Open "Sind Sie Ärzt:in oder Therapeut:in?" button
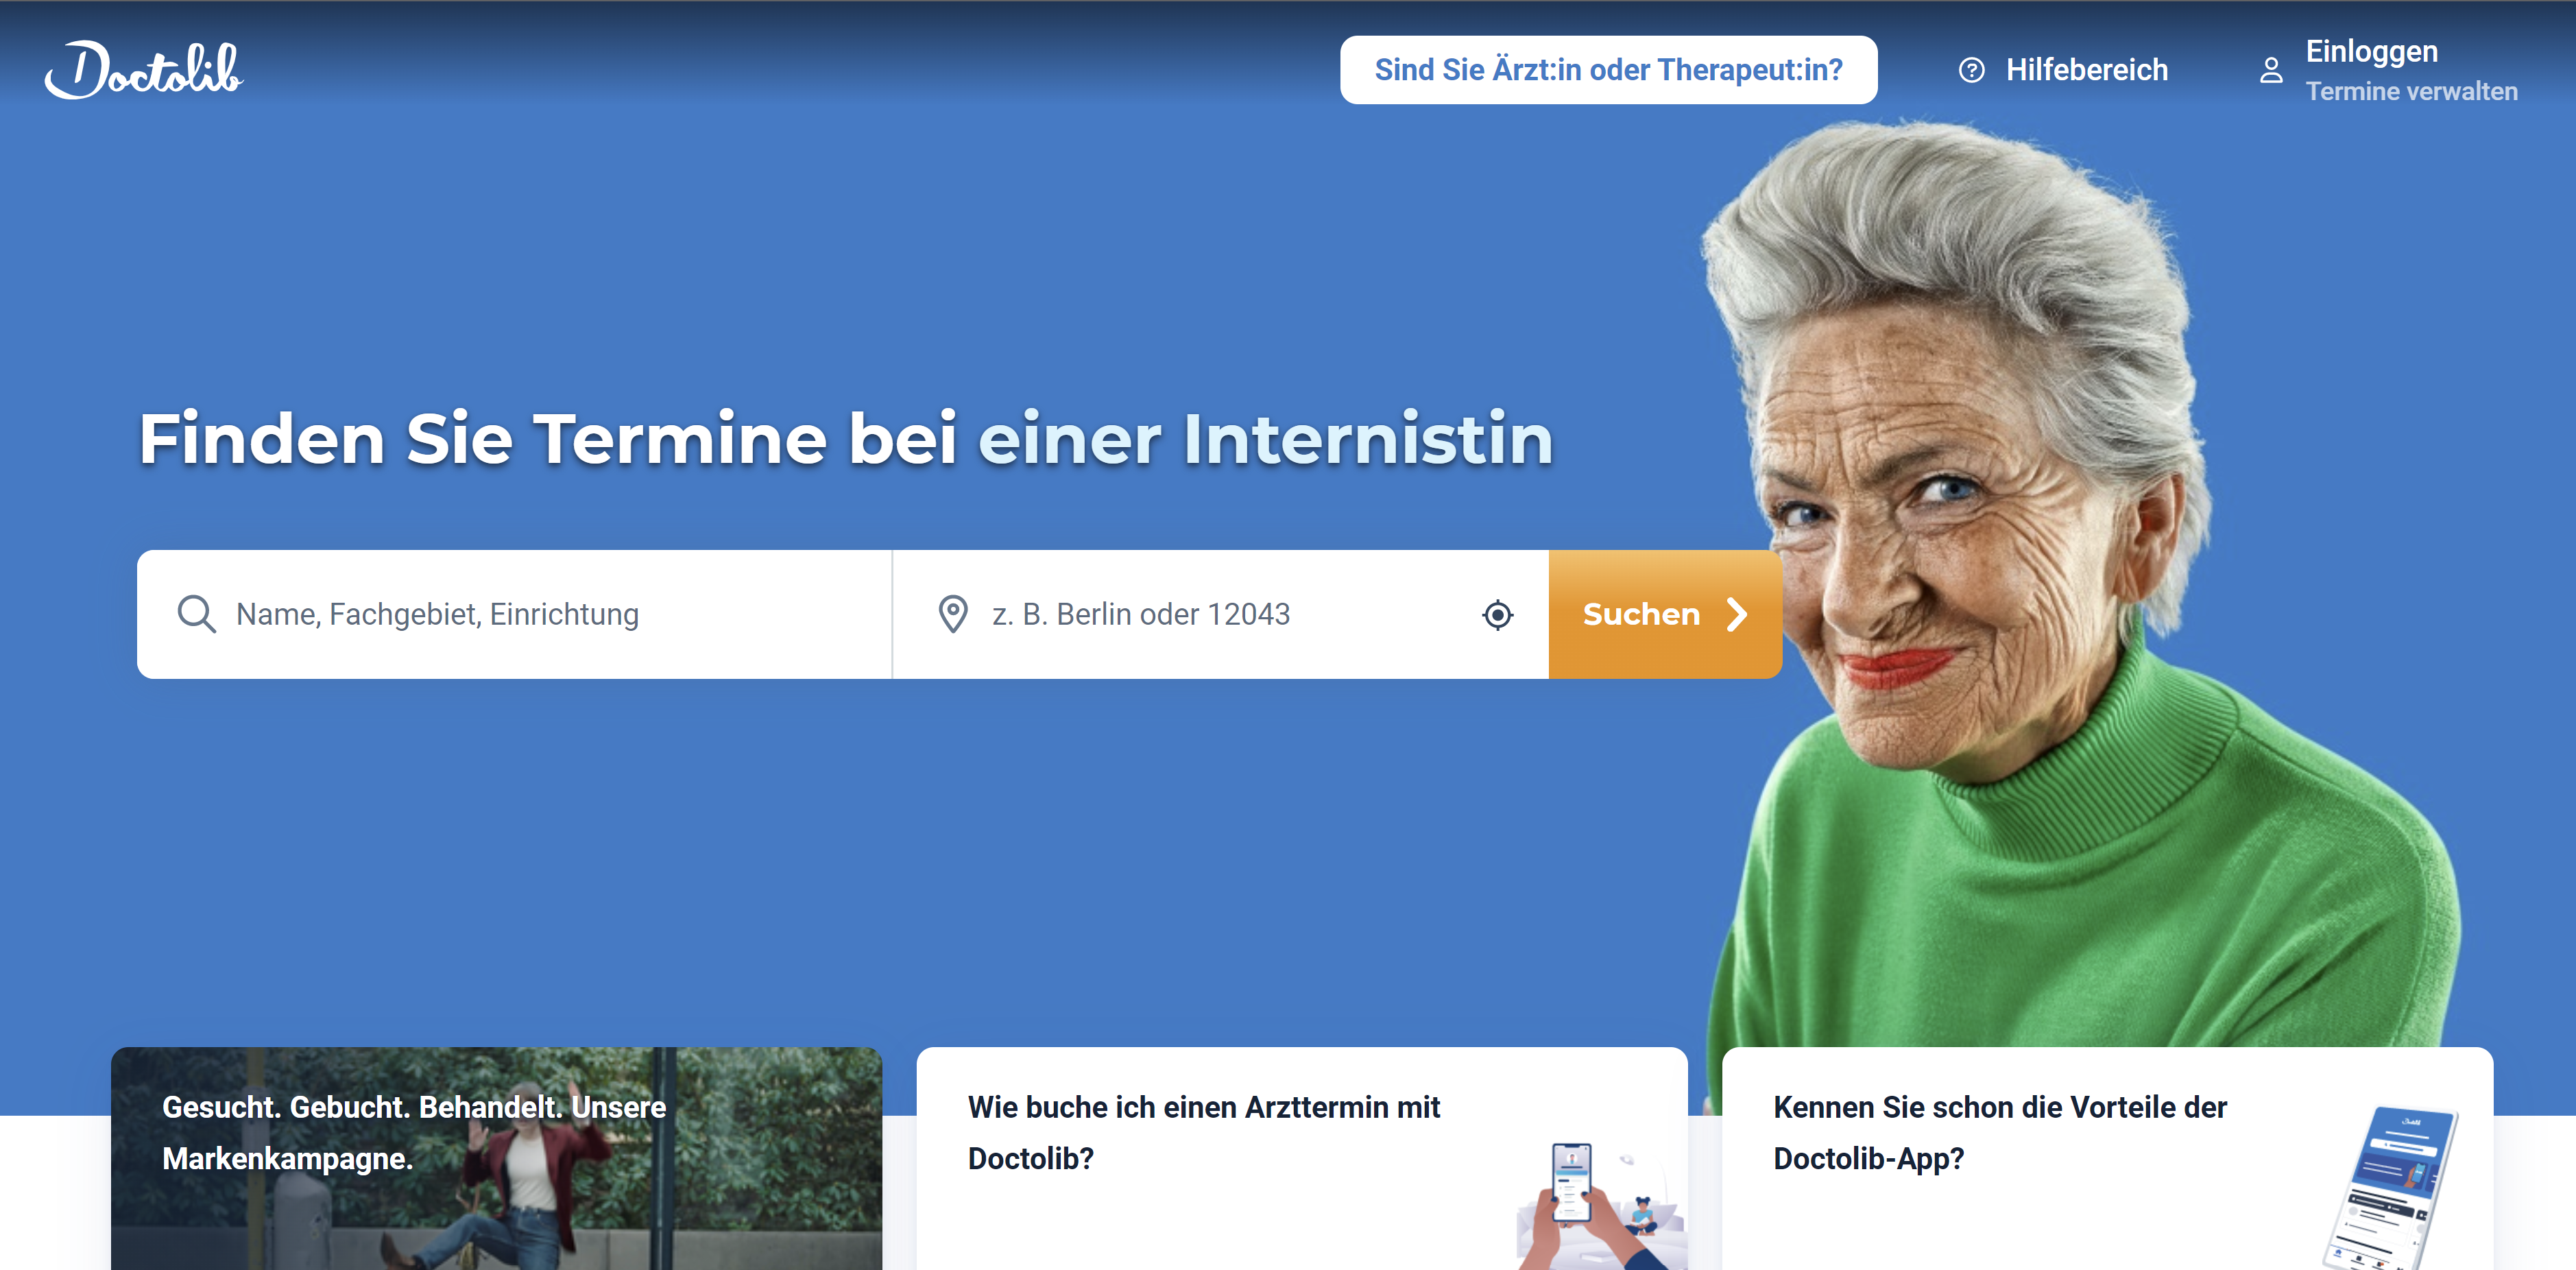The height and width of the screenshot is (1270, 2576). coord(1608,70)
